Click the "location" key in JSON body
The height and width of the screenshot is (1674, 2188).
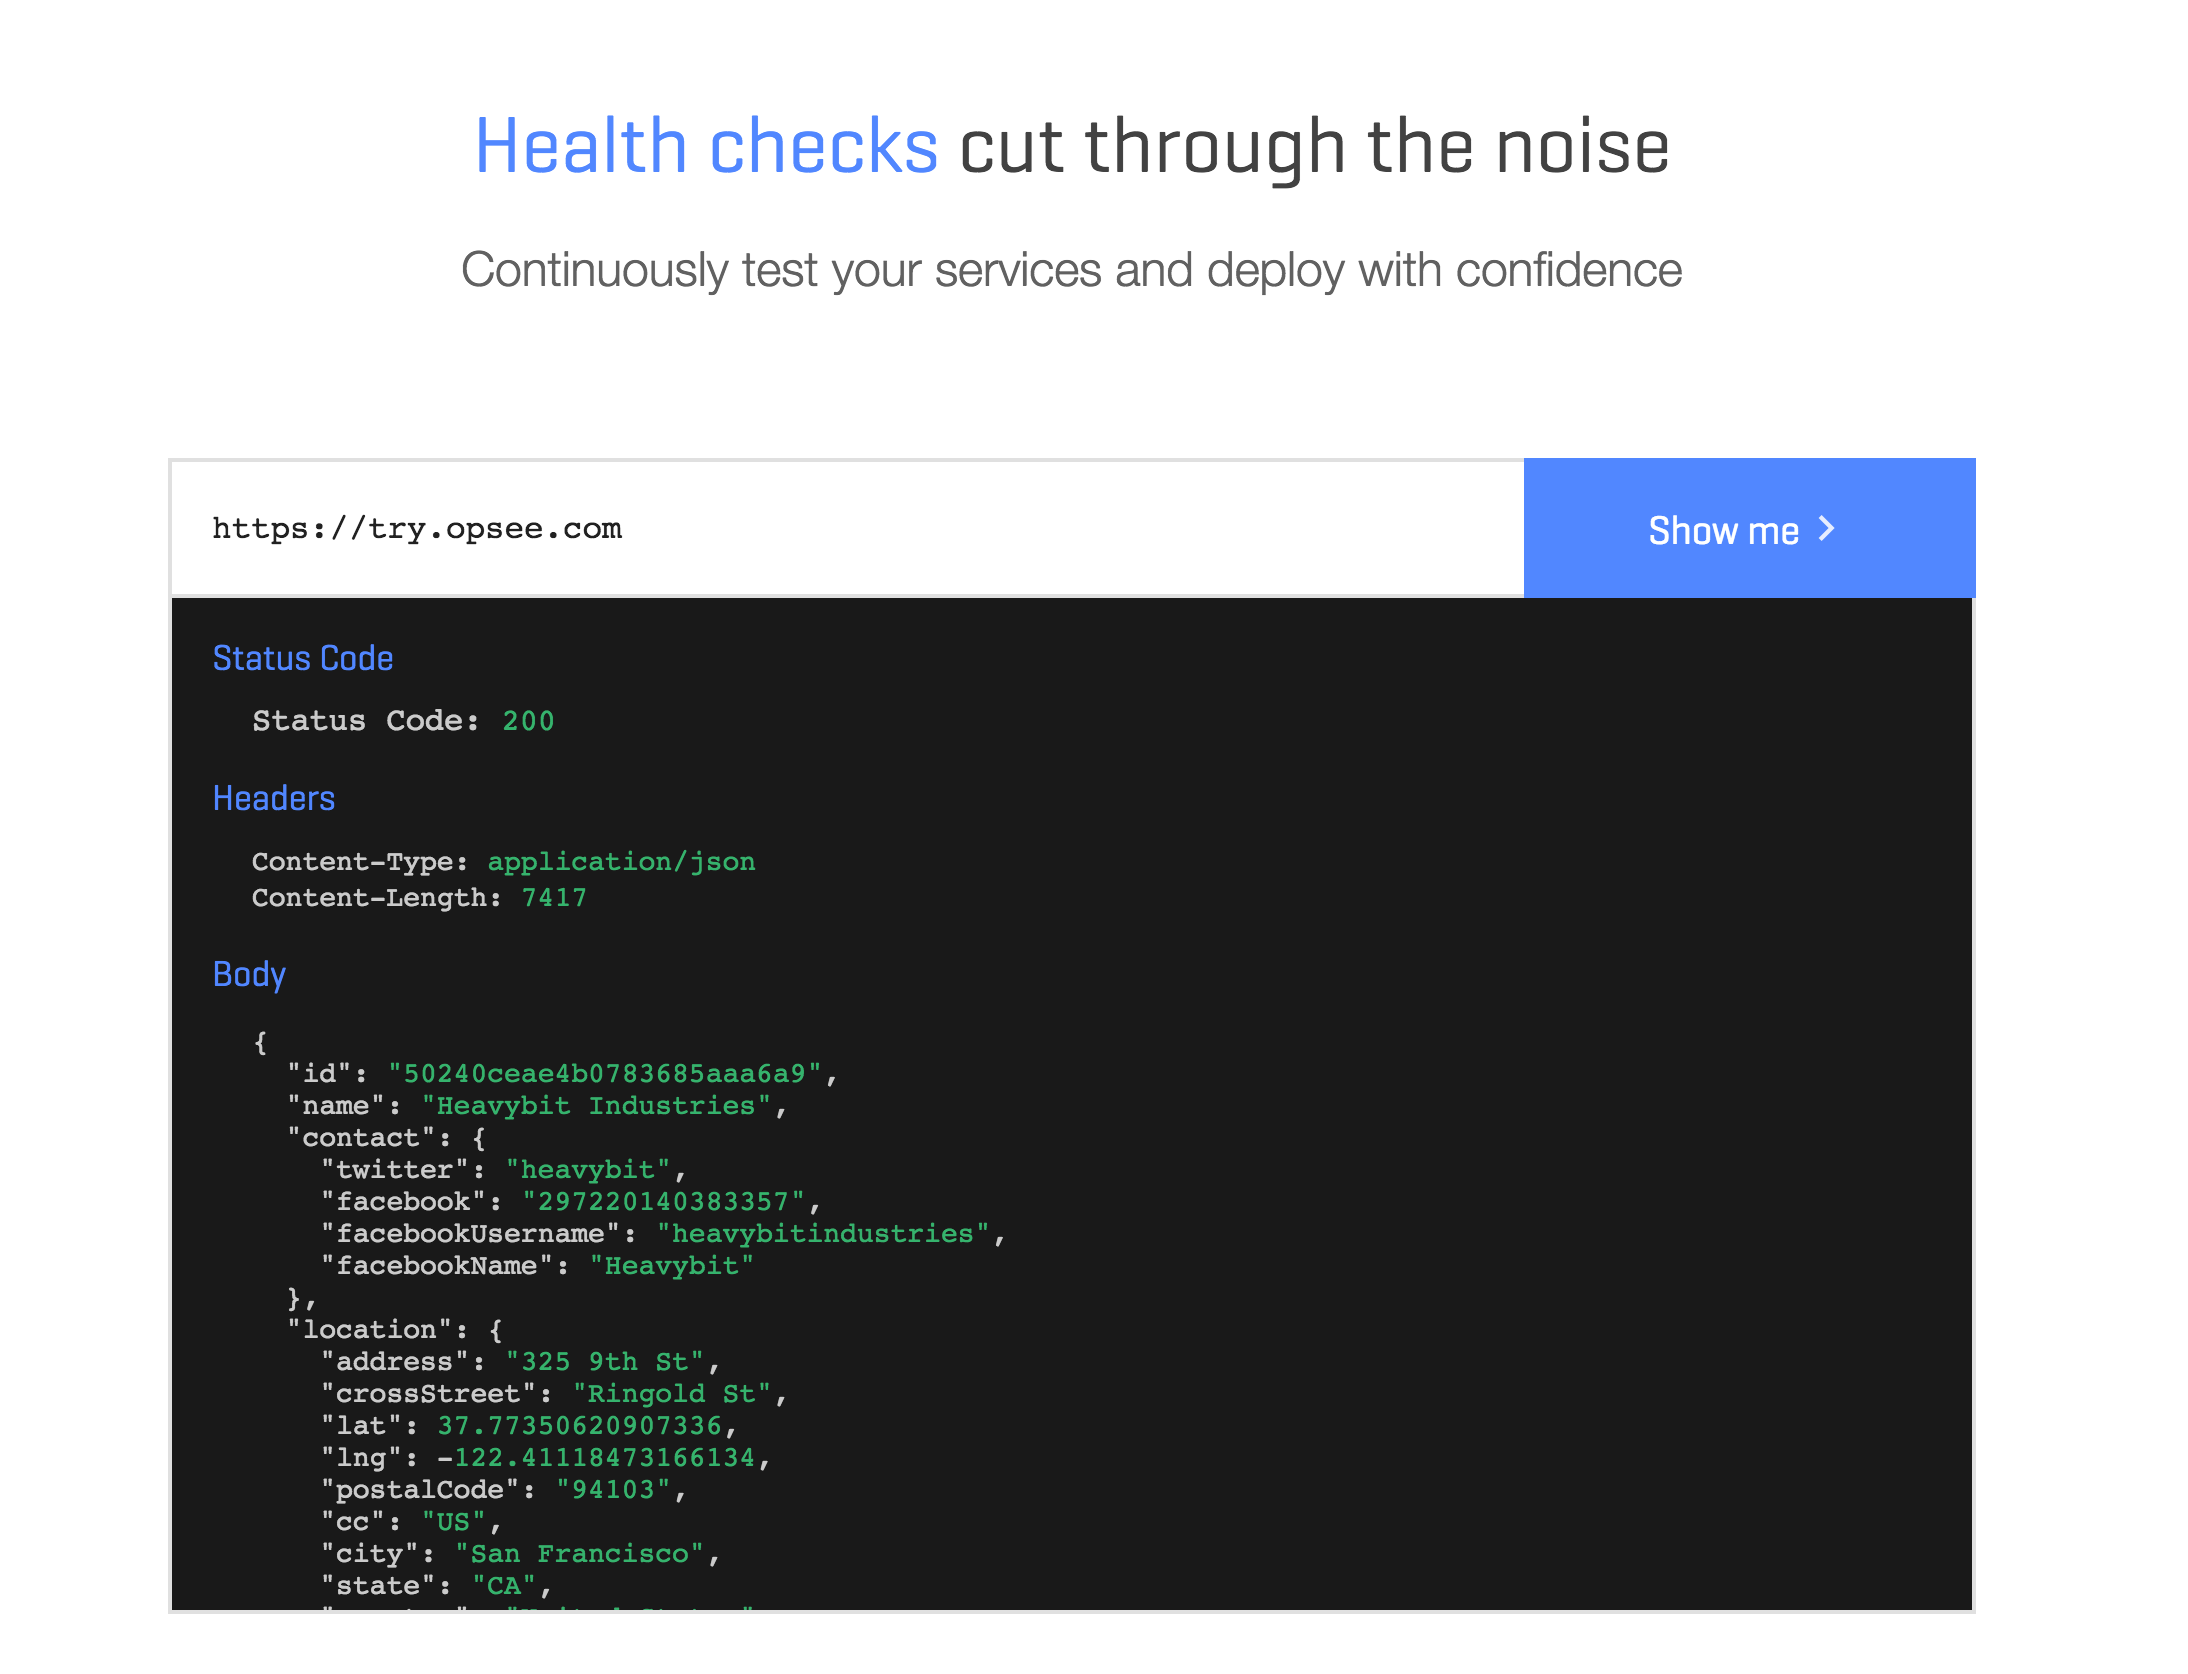click(x=369, y=1330)
